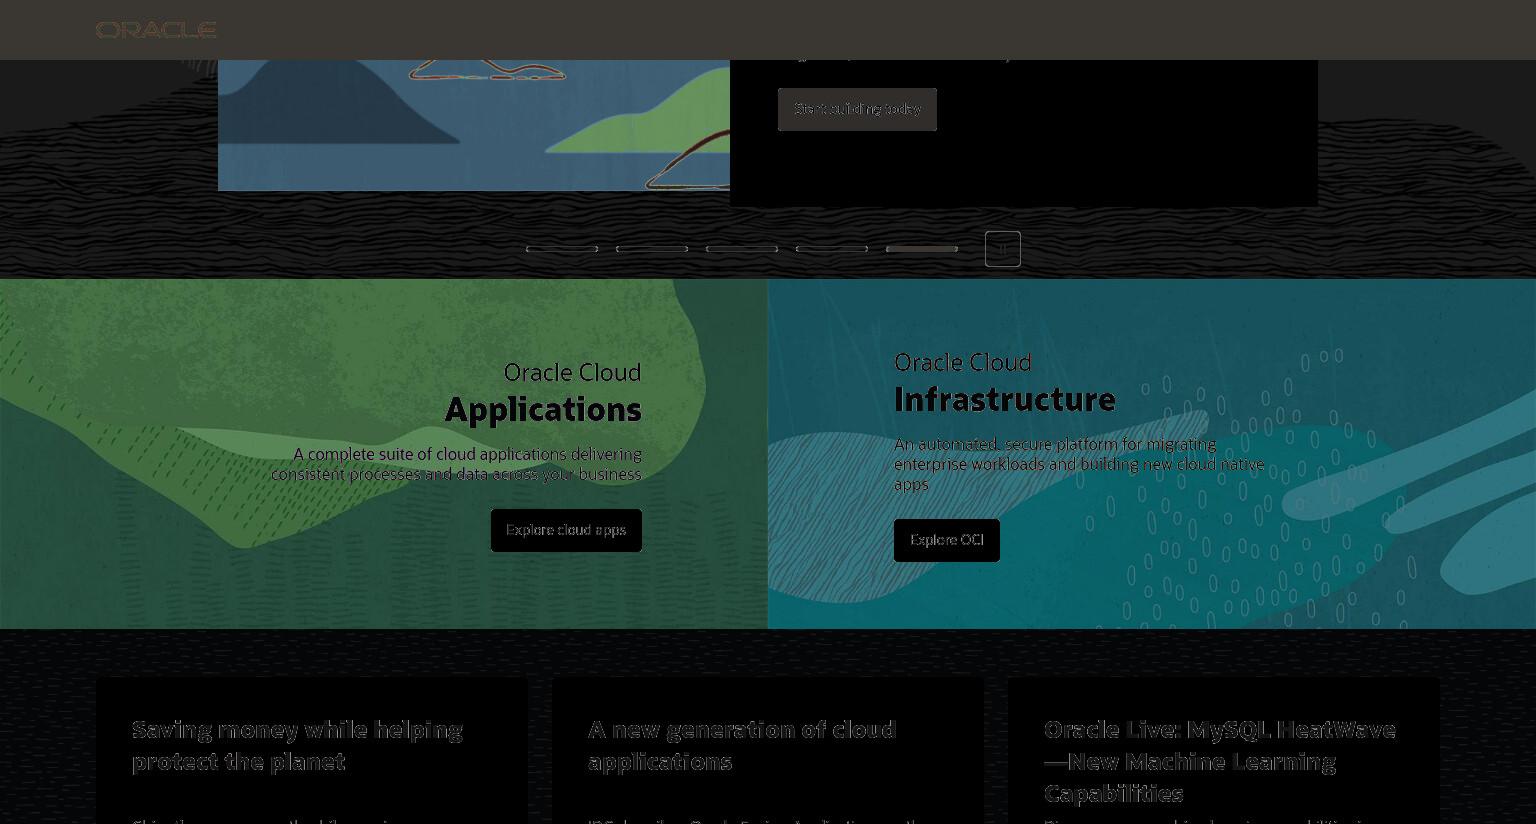1536x824 pixels.
Task: Click the Applications heading
Action: click(543, 409)
